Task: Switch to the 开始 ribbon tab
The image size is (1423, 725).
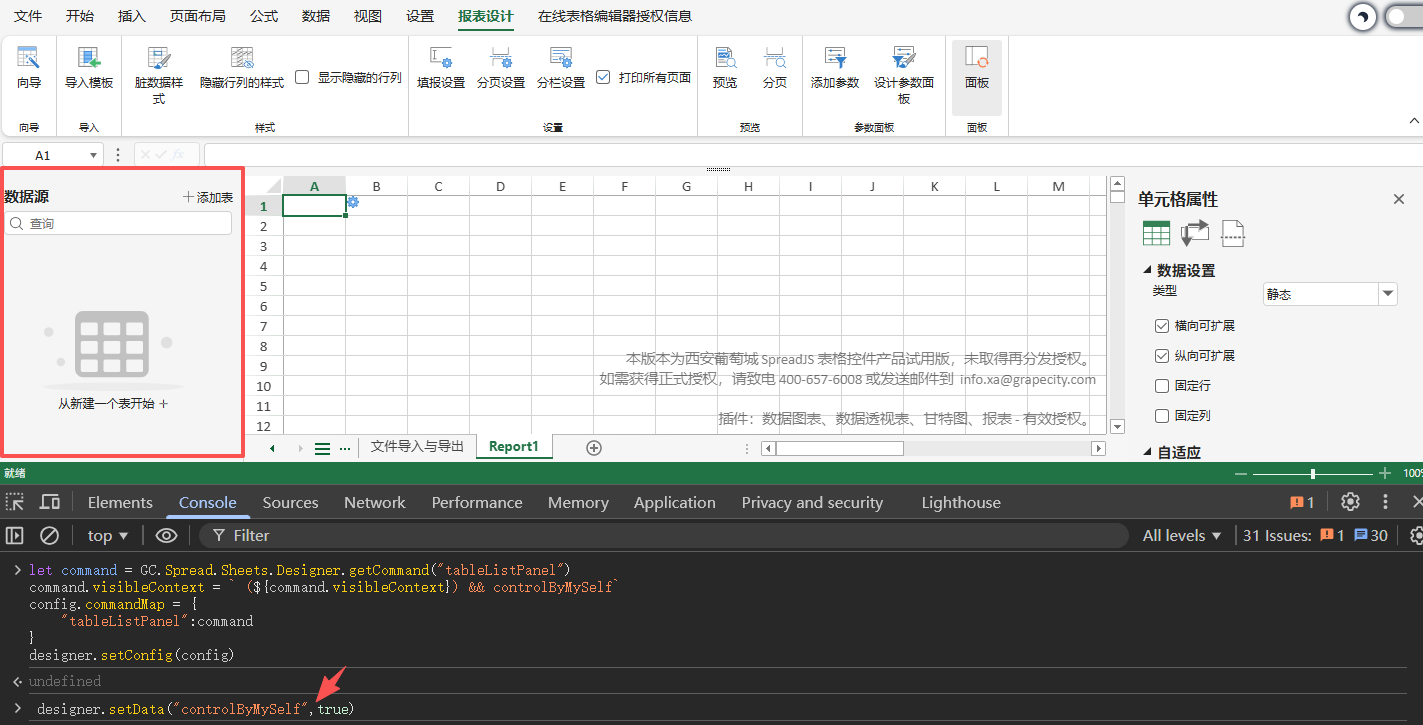Action: click(80, 16)
